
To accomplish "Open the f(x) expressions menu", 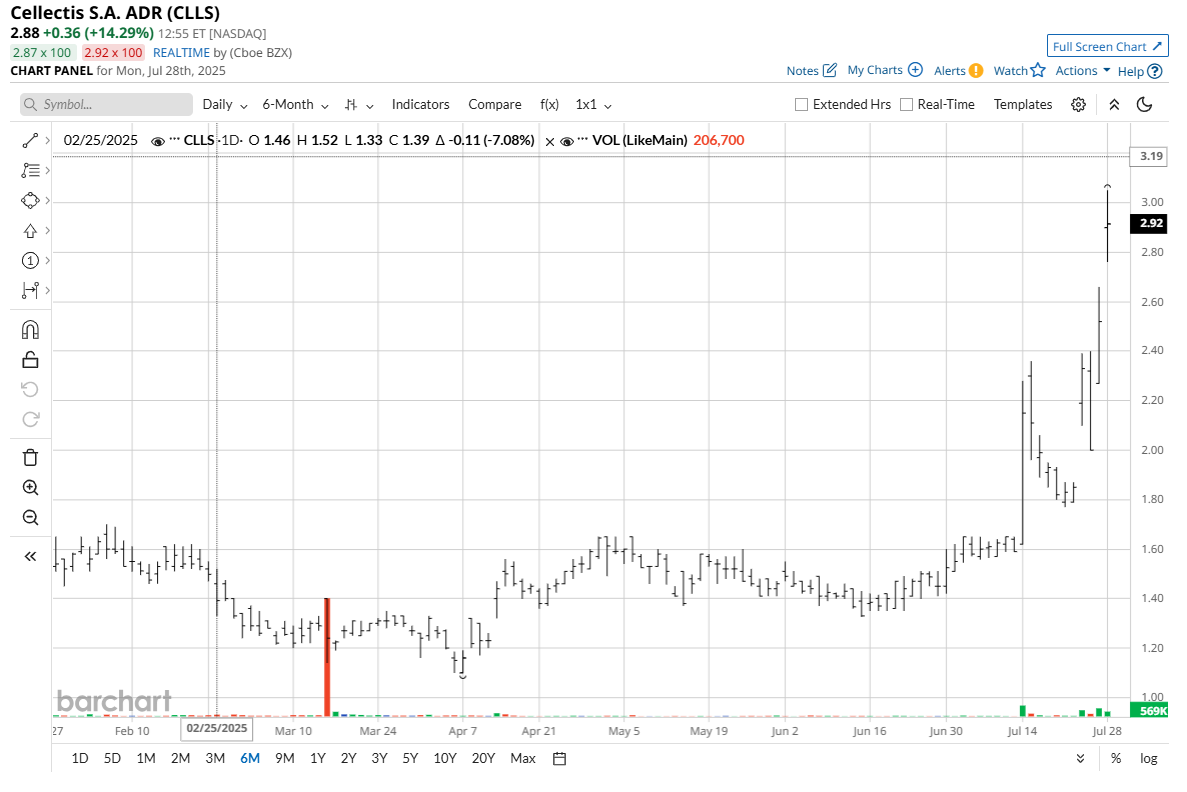I will click(549, 104).
